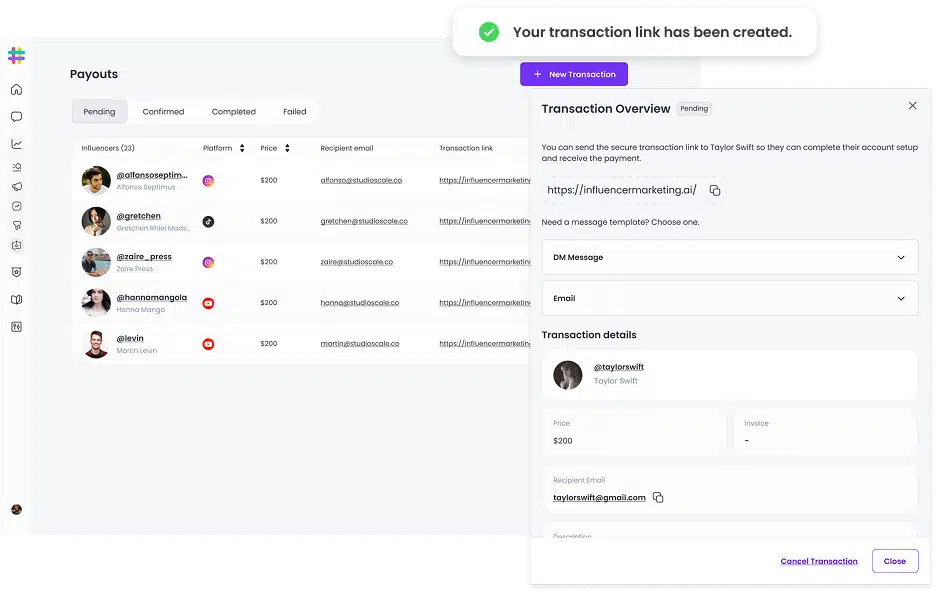Click the home icon in sidebar

(x=16, y=90)
